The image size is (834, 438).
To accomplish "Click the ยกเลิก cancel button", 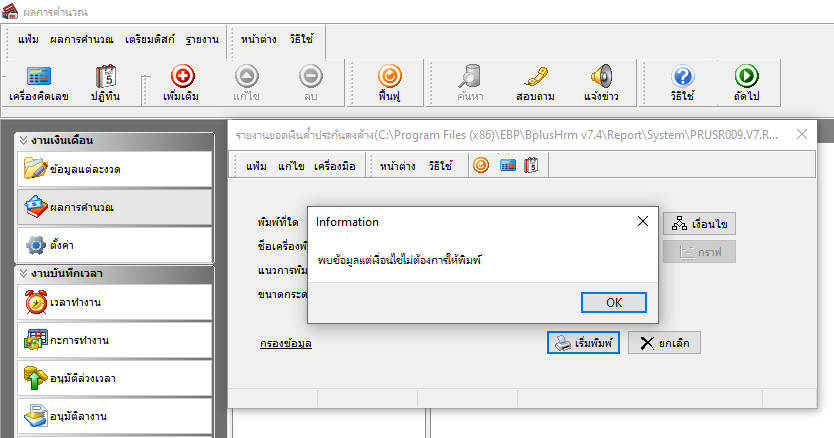I will (664, 343).
